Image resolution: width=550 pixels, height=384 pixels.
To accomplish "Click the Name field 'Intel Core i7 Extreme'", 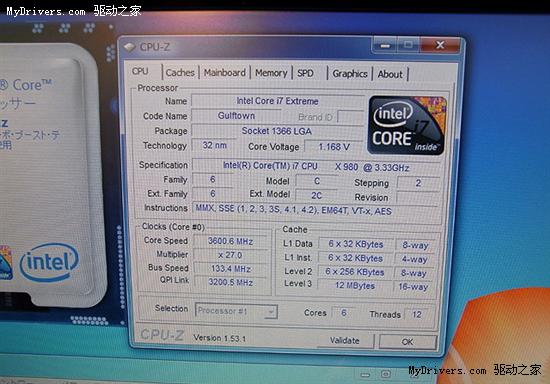I will (277, 101).
